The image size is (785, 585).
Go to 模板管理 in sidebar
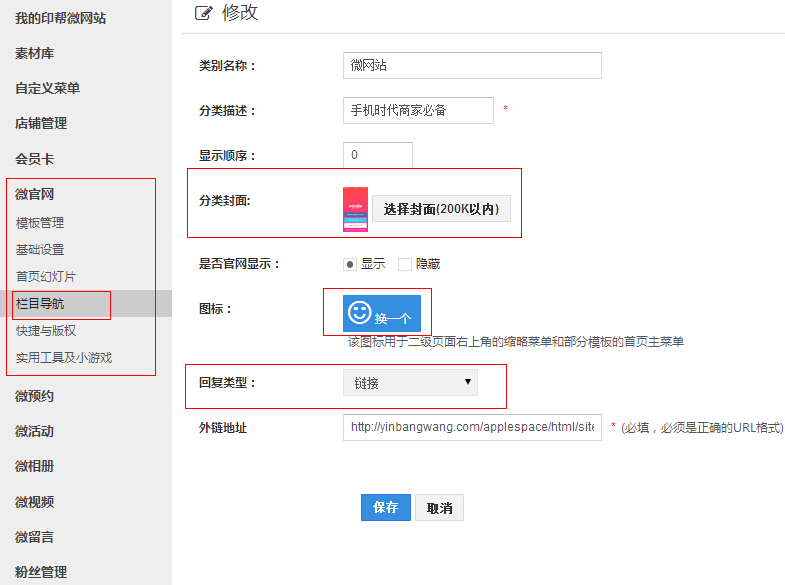point(40,223)
